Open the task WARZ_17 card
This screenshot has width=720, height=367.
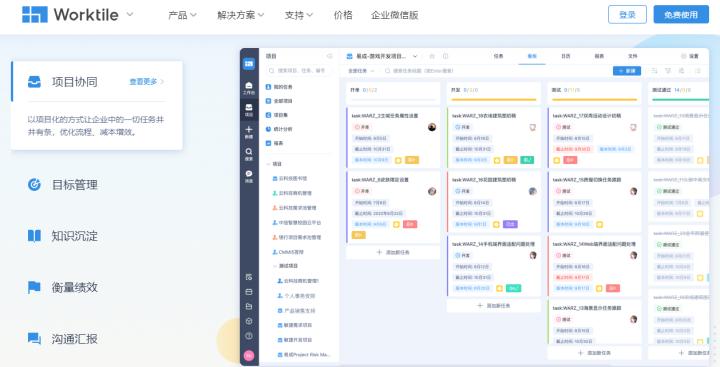point(594,137)
